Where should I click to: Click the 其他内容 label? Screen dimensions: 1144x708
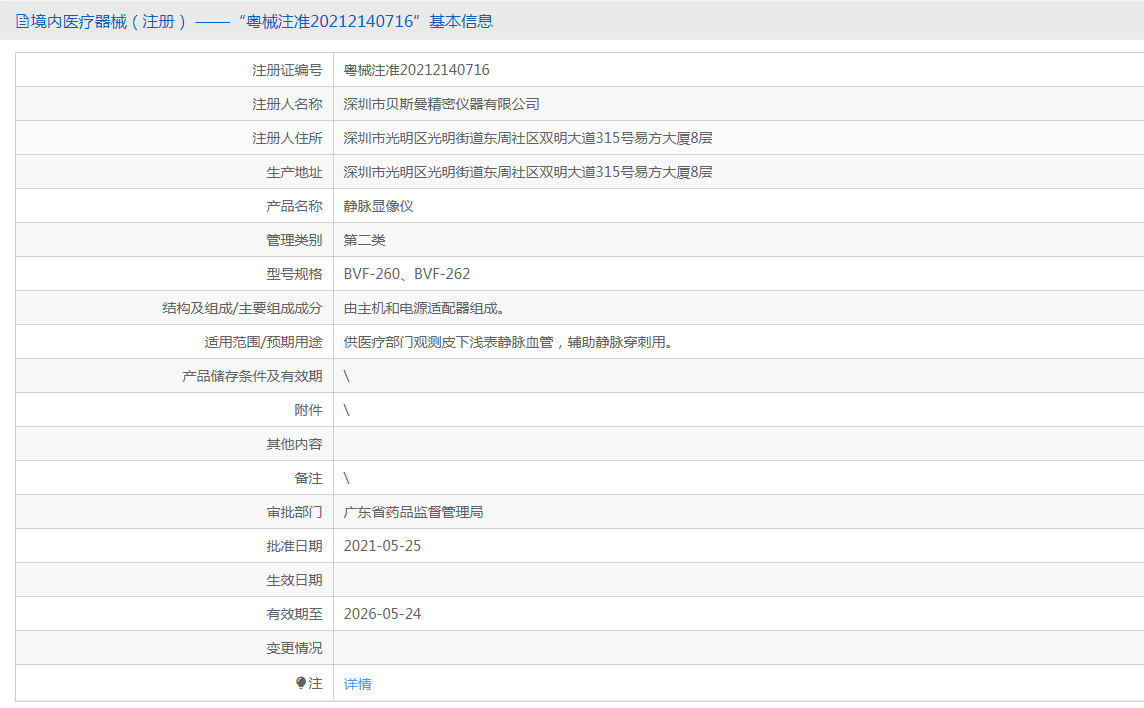tap(294, 444)
